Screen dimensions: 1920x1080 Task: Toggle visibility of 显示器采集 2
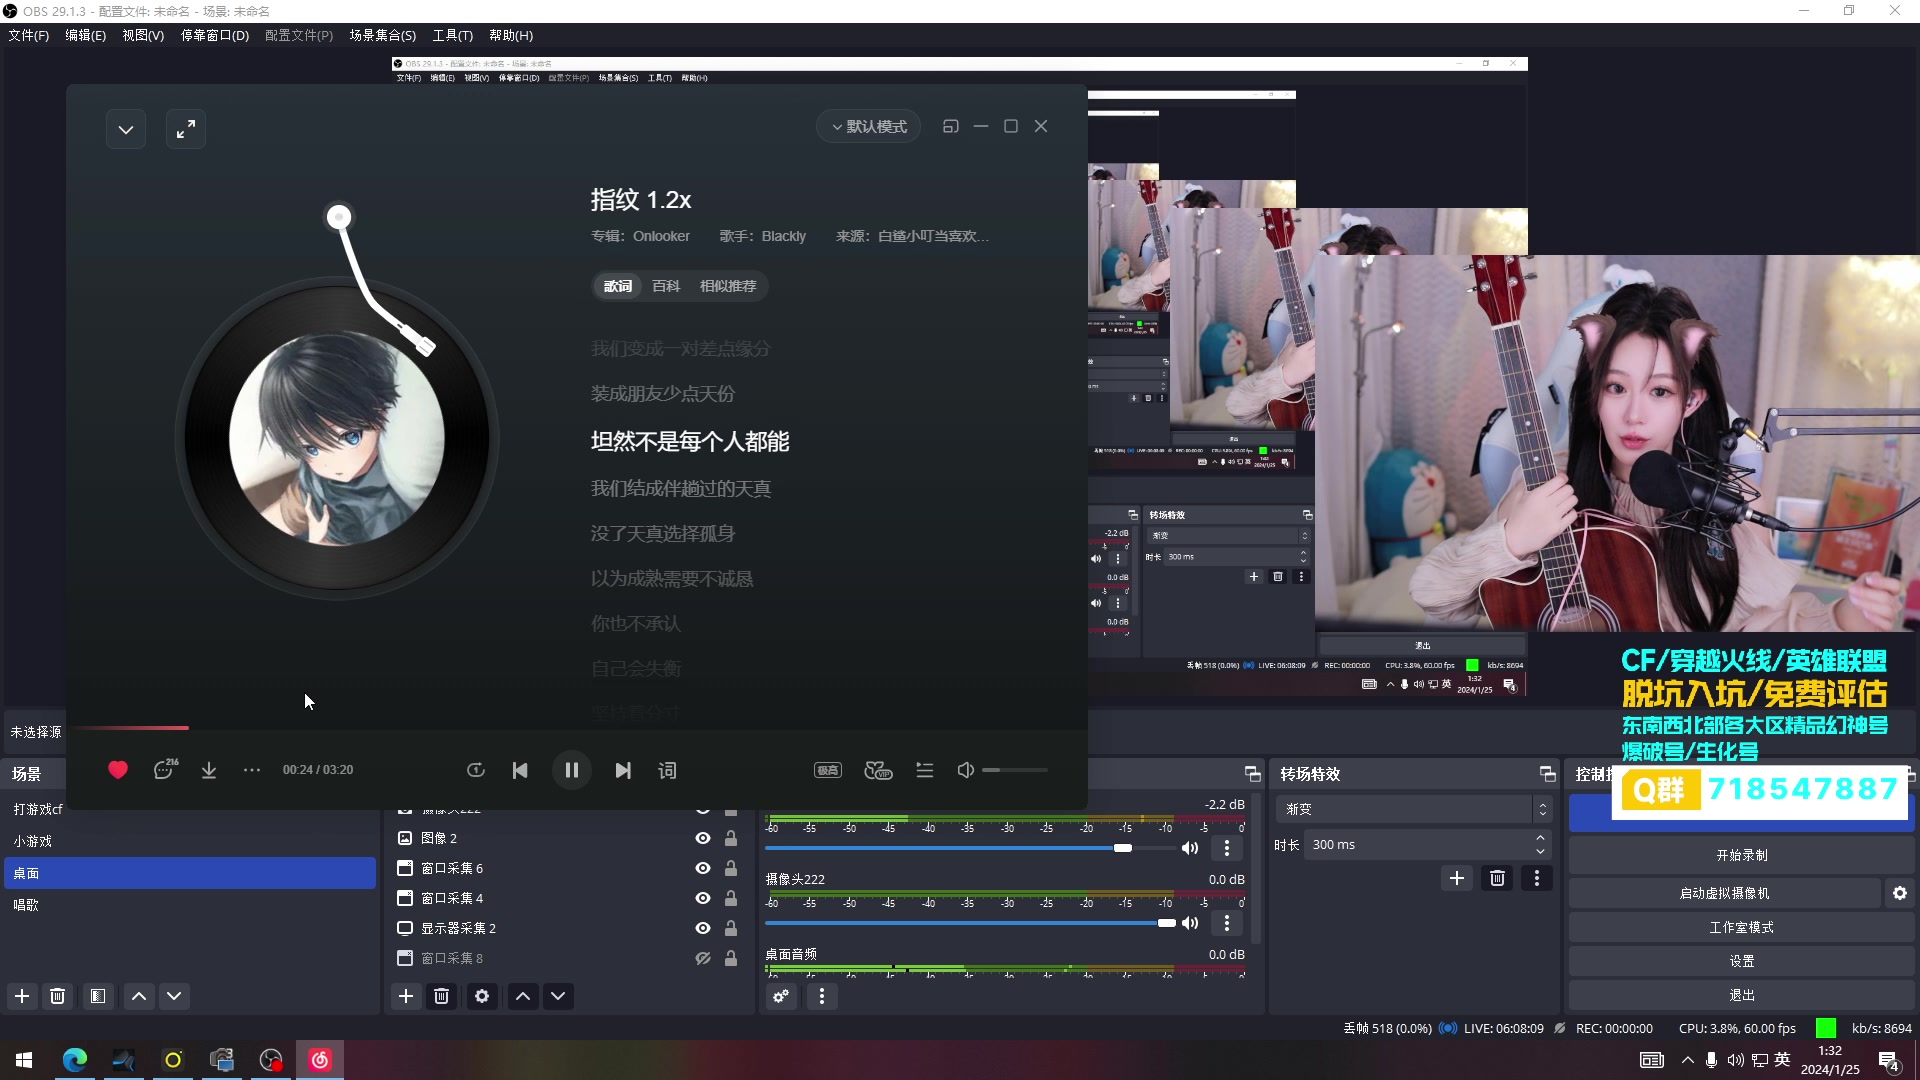tap(703, 928)
